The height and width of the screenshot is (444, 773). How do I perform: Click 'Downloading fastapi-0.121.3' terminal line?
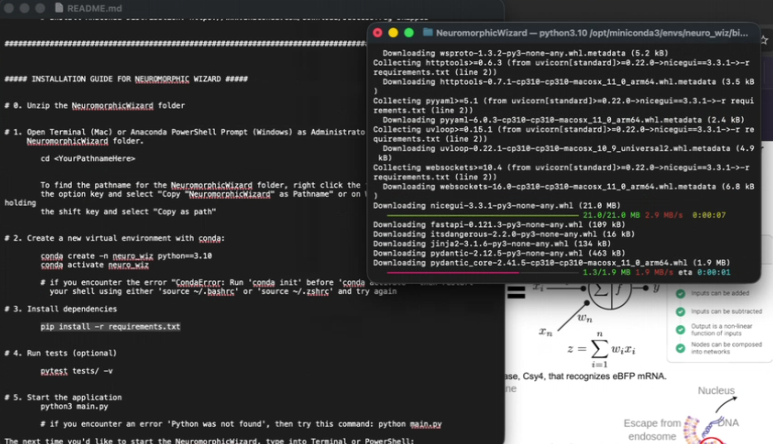click(499, 225)
